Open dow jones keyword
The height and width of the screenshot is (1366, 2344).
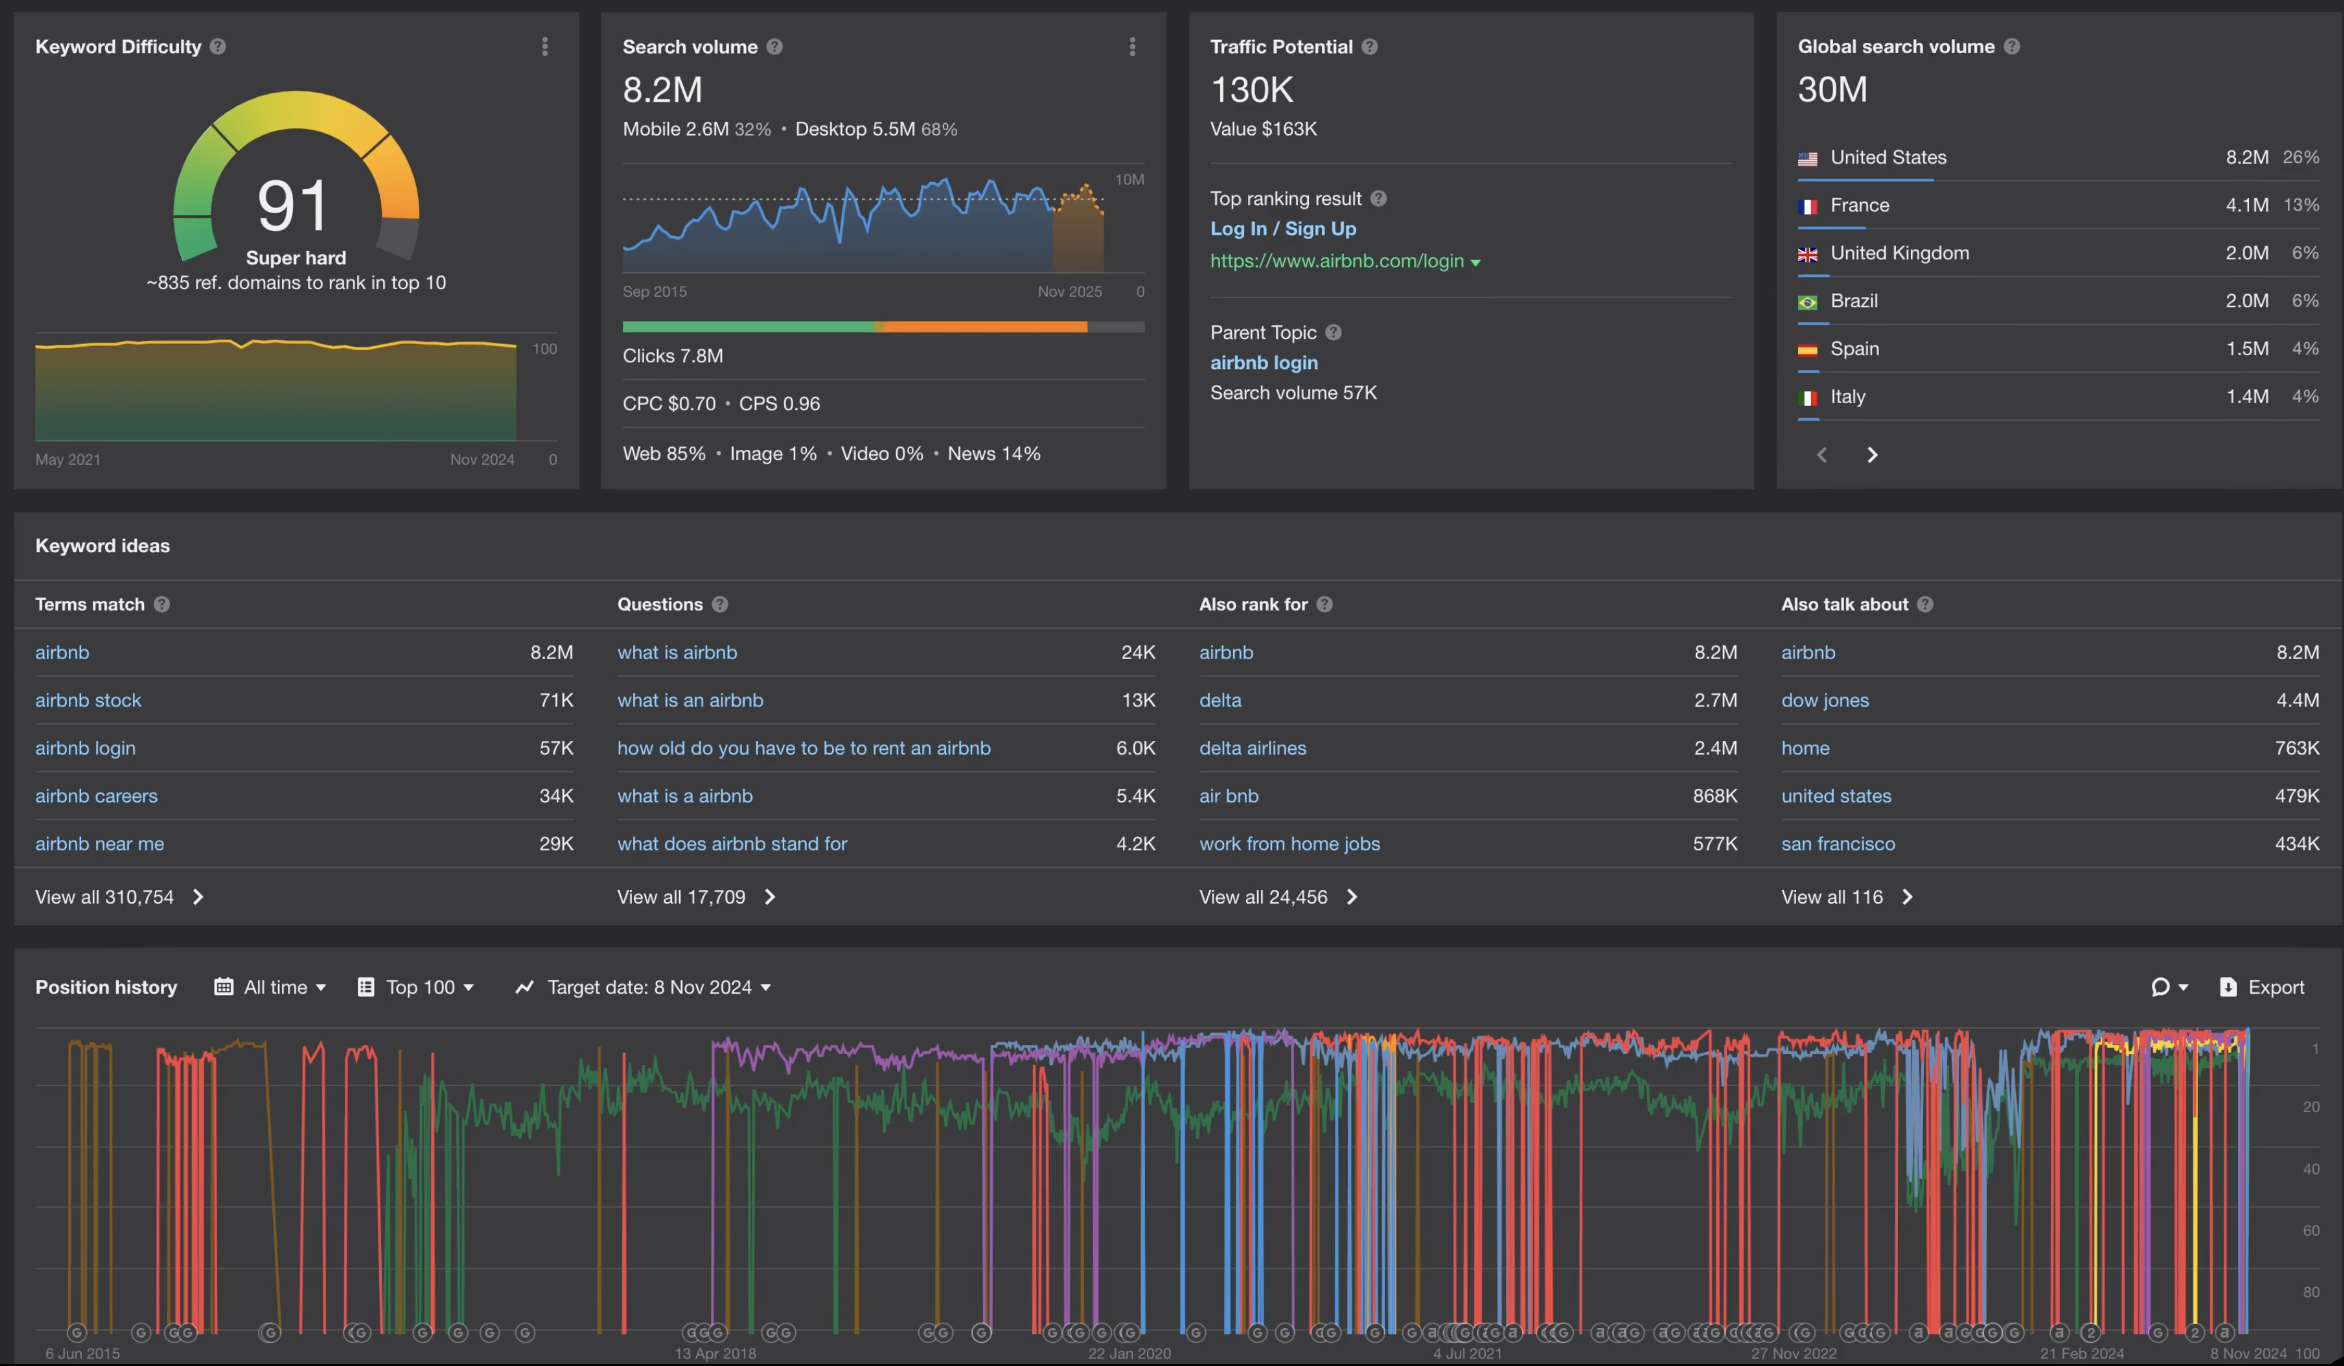click(1825, 700)
